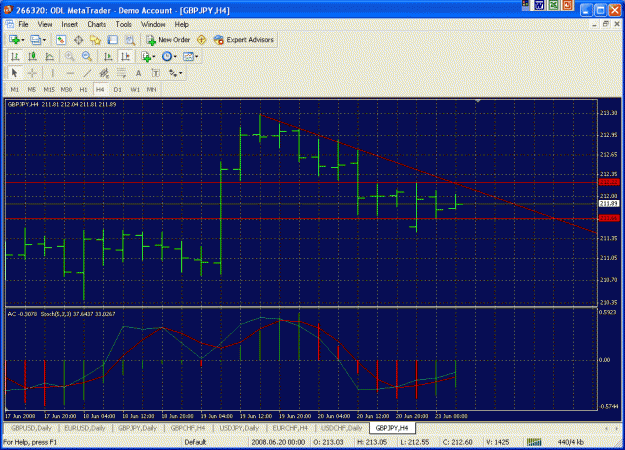Show the Data Window crosshair icon
625x450 pixels.
pyautogui.click(x=79, y=40)
